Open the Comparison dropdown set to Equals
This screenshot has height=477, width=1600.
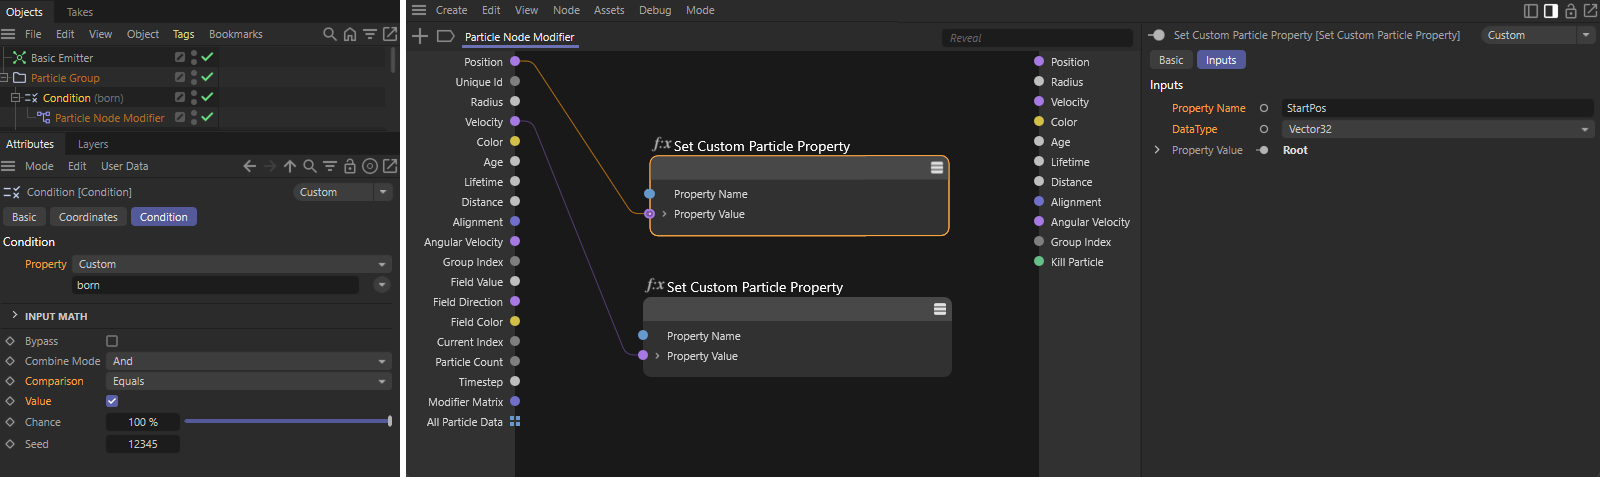248,381
